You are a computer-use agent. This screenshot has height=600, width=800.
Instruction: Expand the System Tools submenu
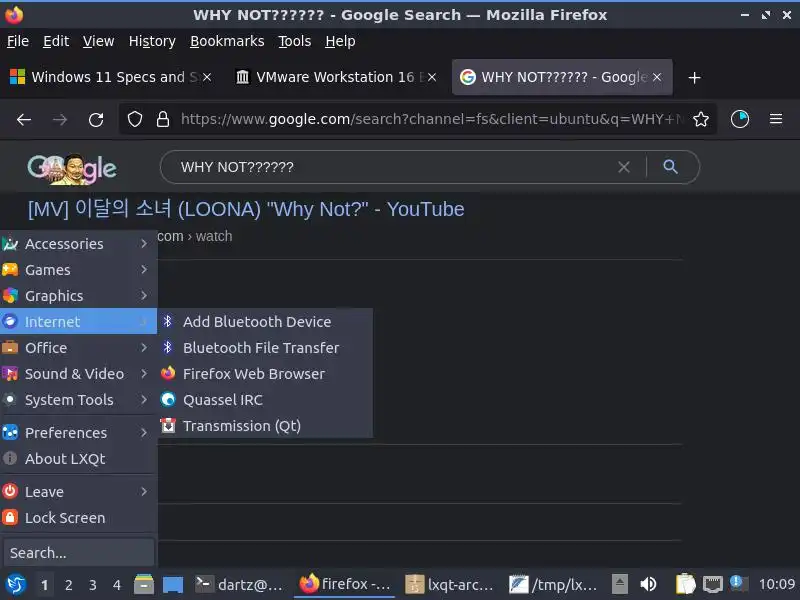click(x=79, y=400)
